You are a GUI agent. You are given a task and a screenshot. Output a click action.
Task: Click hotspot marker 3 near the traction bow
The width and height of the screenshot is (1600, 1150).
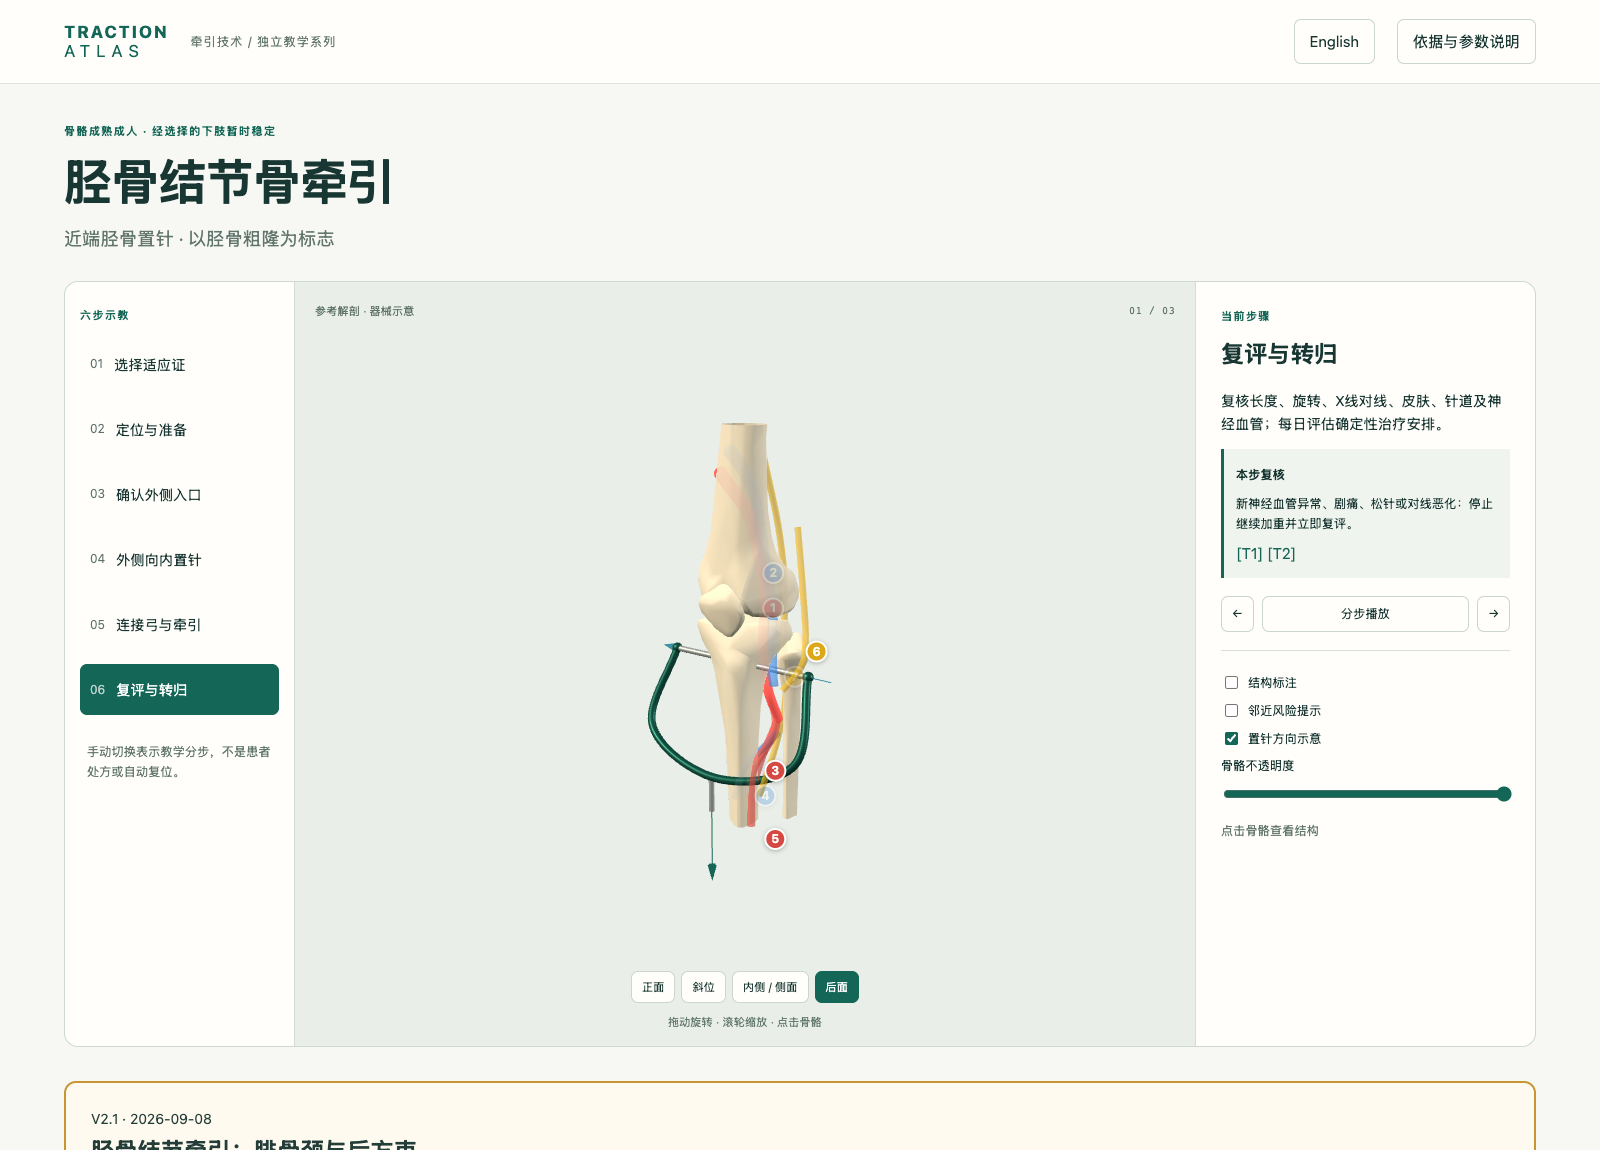[775, 771]
